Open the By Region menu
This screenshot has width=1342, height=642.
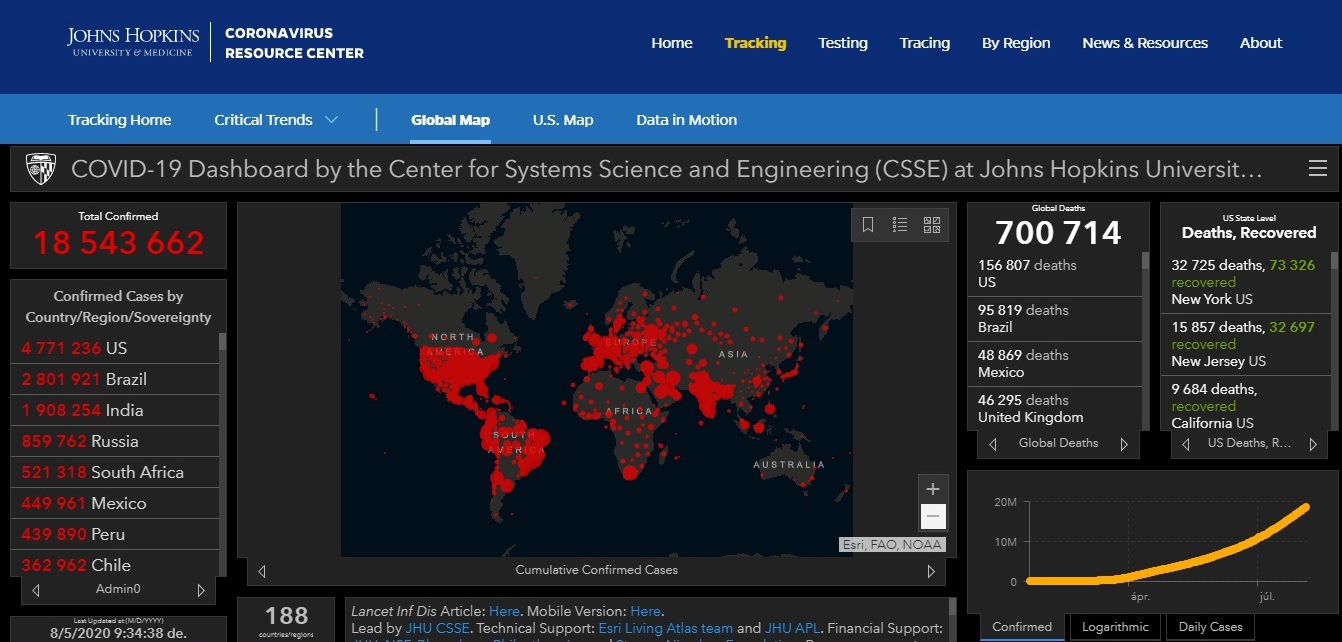point(1016,43)
